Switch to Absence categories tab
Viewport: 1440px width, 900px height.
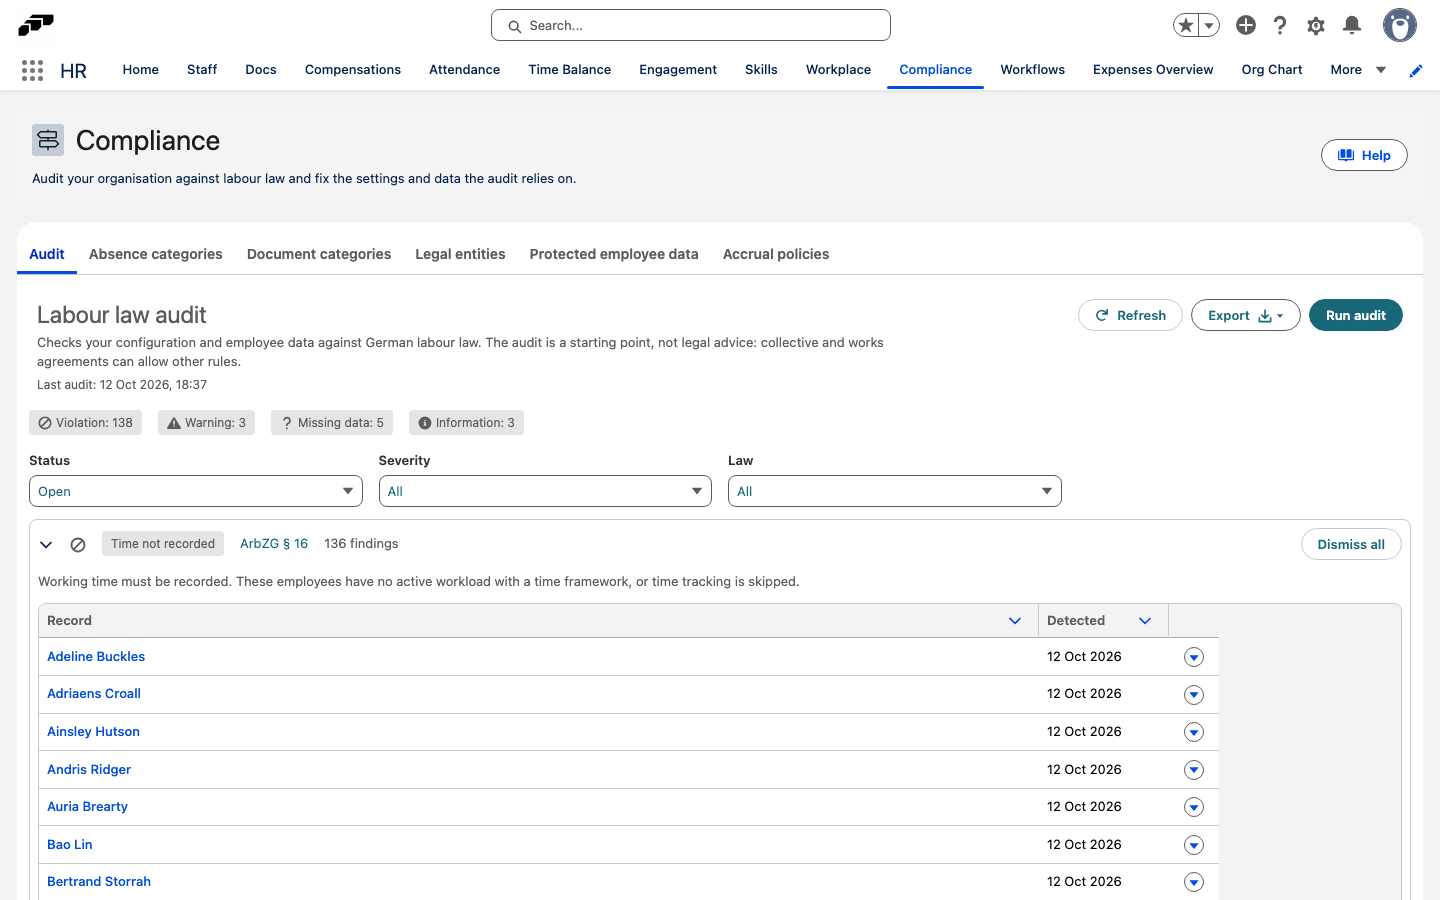[156, 254]
